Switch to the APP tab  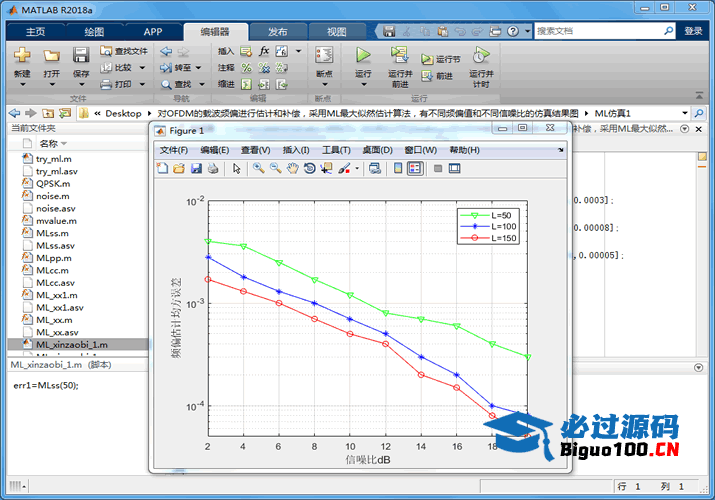[x=153, y=32]
